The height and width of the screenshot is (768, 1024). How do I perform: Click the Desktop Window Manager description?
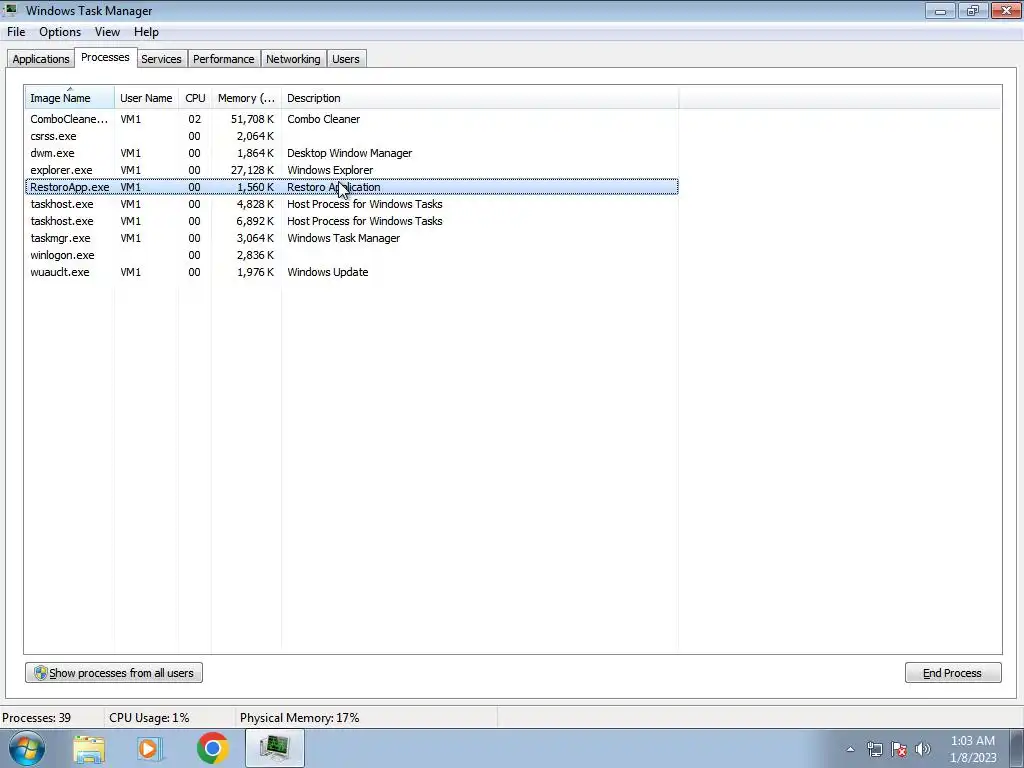pos(349,153)
